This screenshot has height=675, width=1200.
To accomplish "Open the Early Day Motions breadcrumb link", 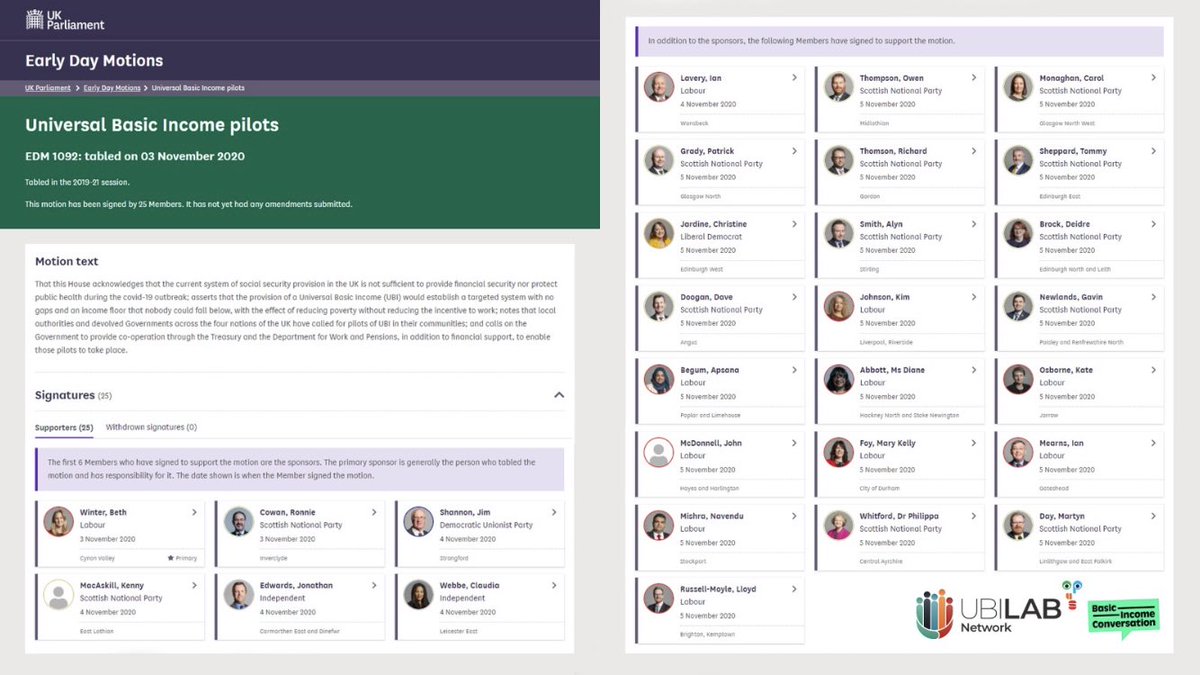I will click(x=112, y=88).
